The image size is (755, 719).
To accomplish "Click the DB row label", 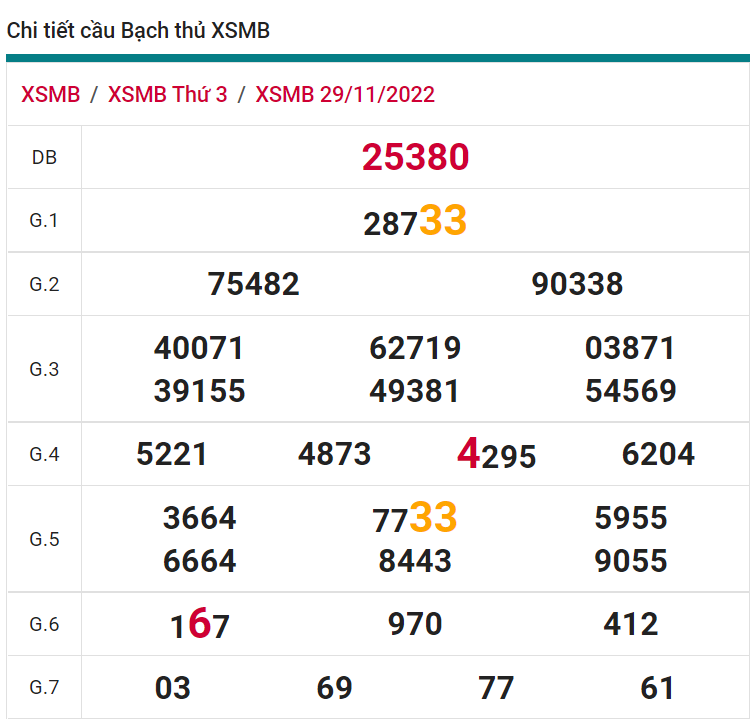I will [44, 157].
